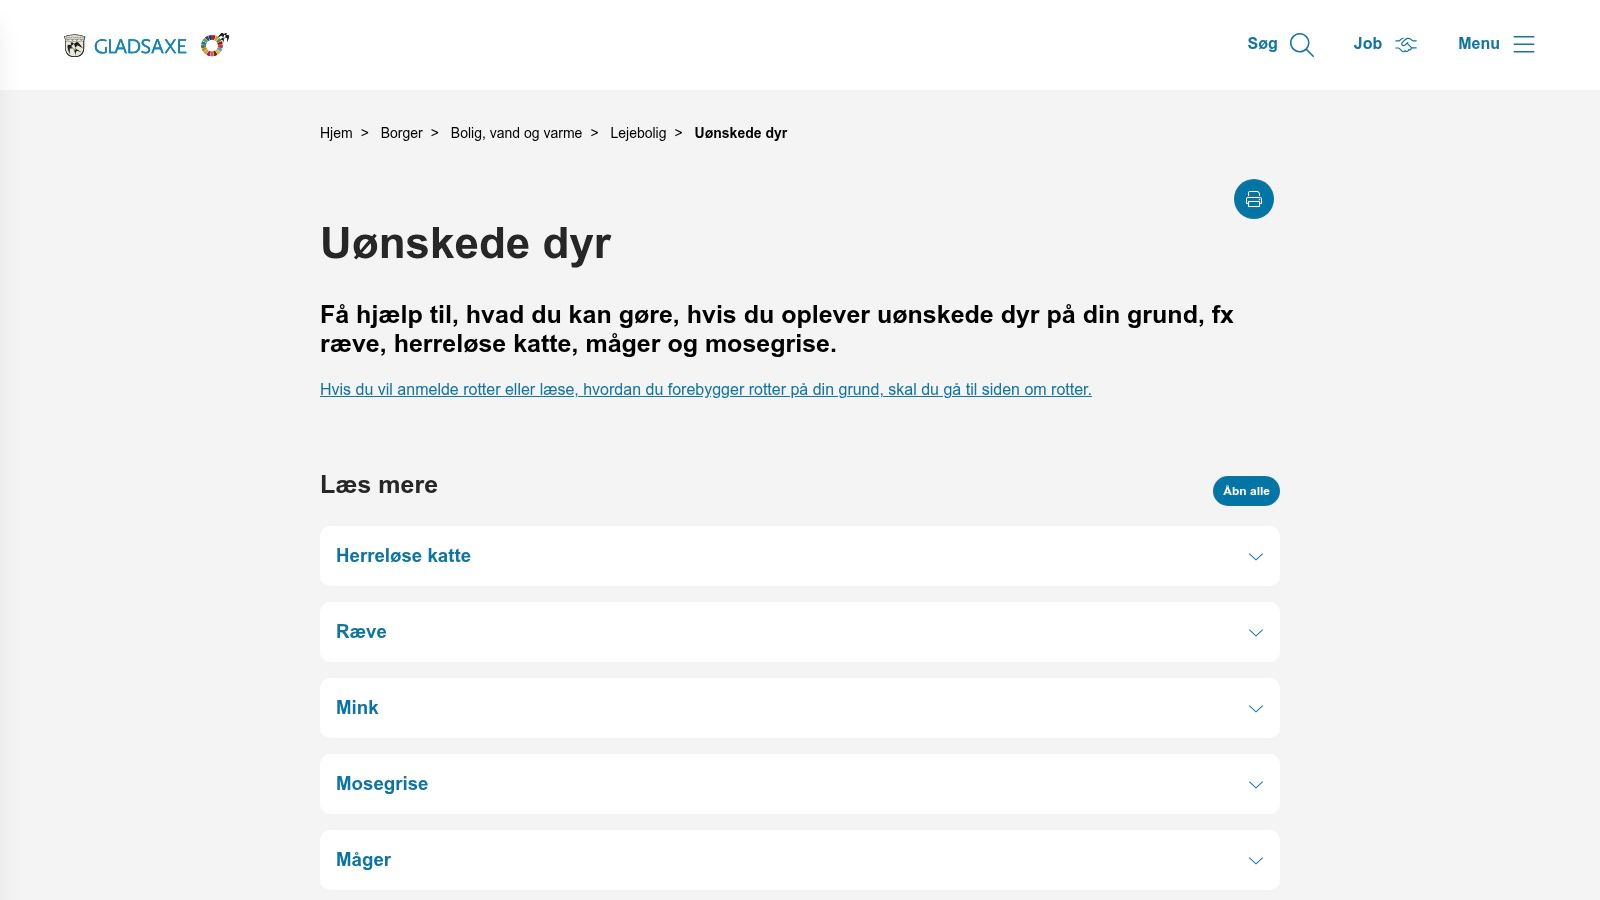Image resolution: width=1600 pixels, height=900 pixels.
Task: Open the Menu label in header
Action: pos(1479,44)
